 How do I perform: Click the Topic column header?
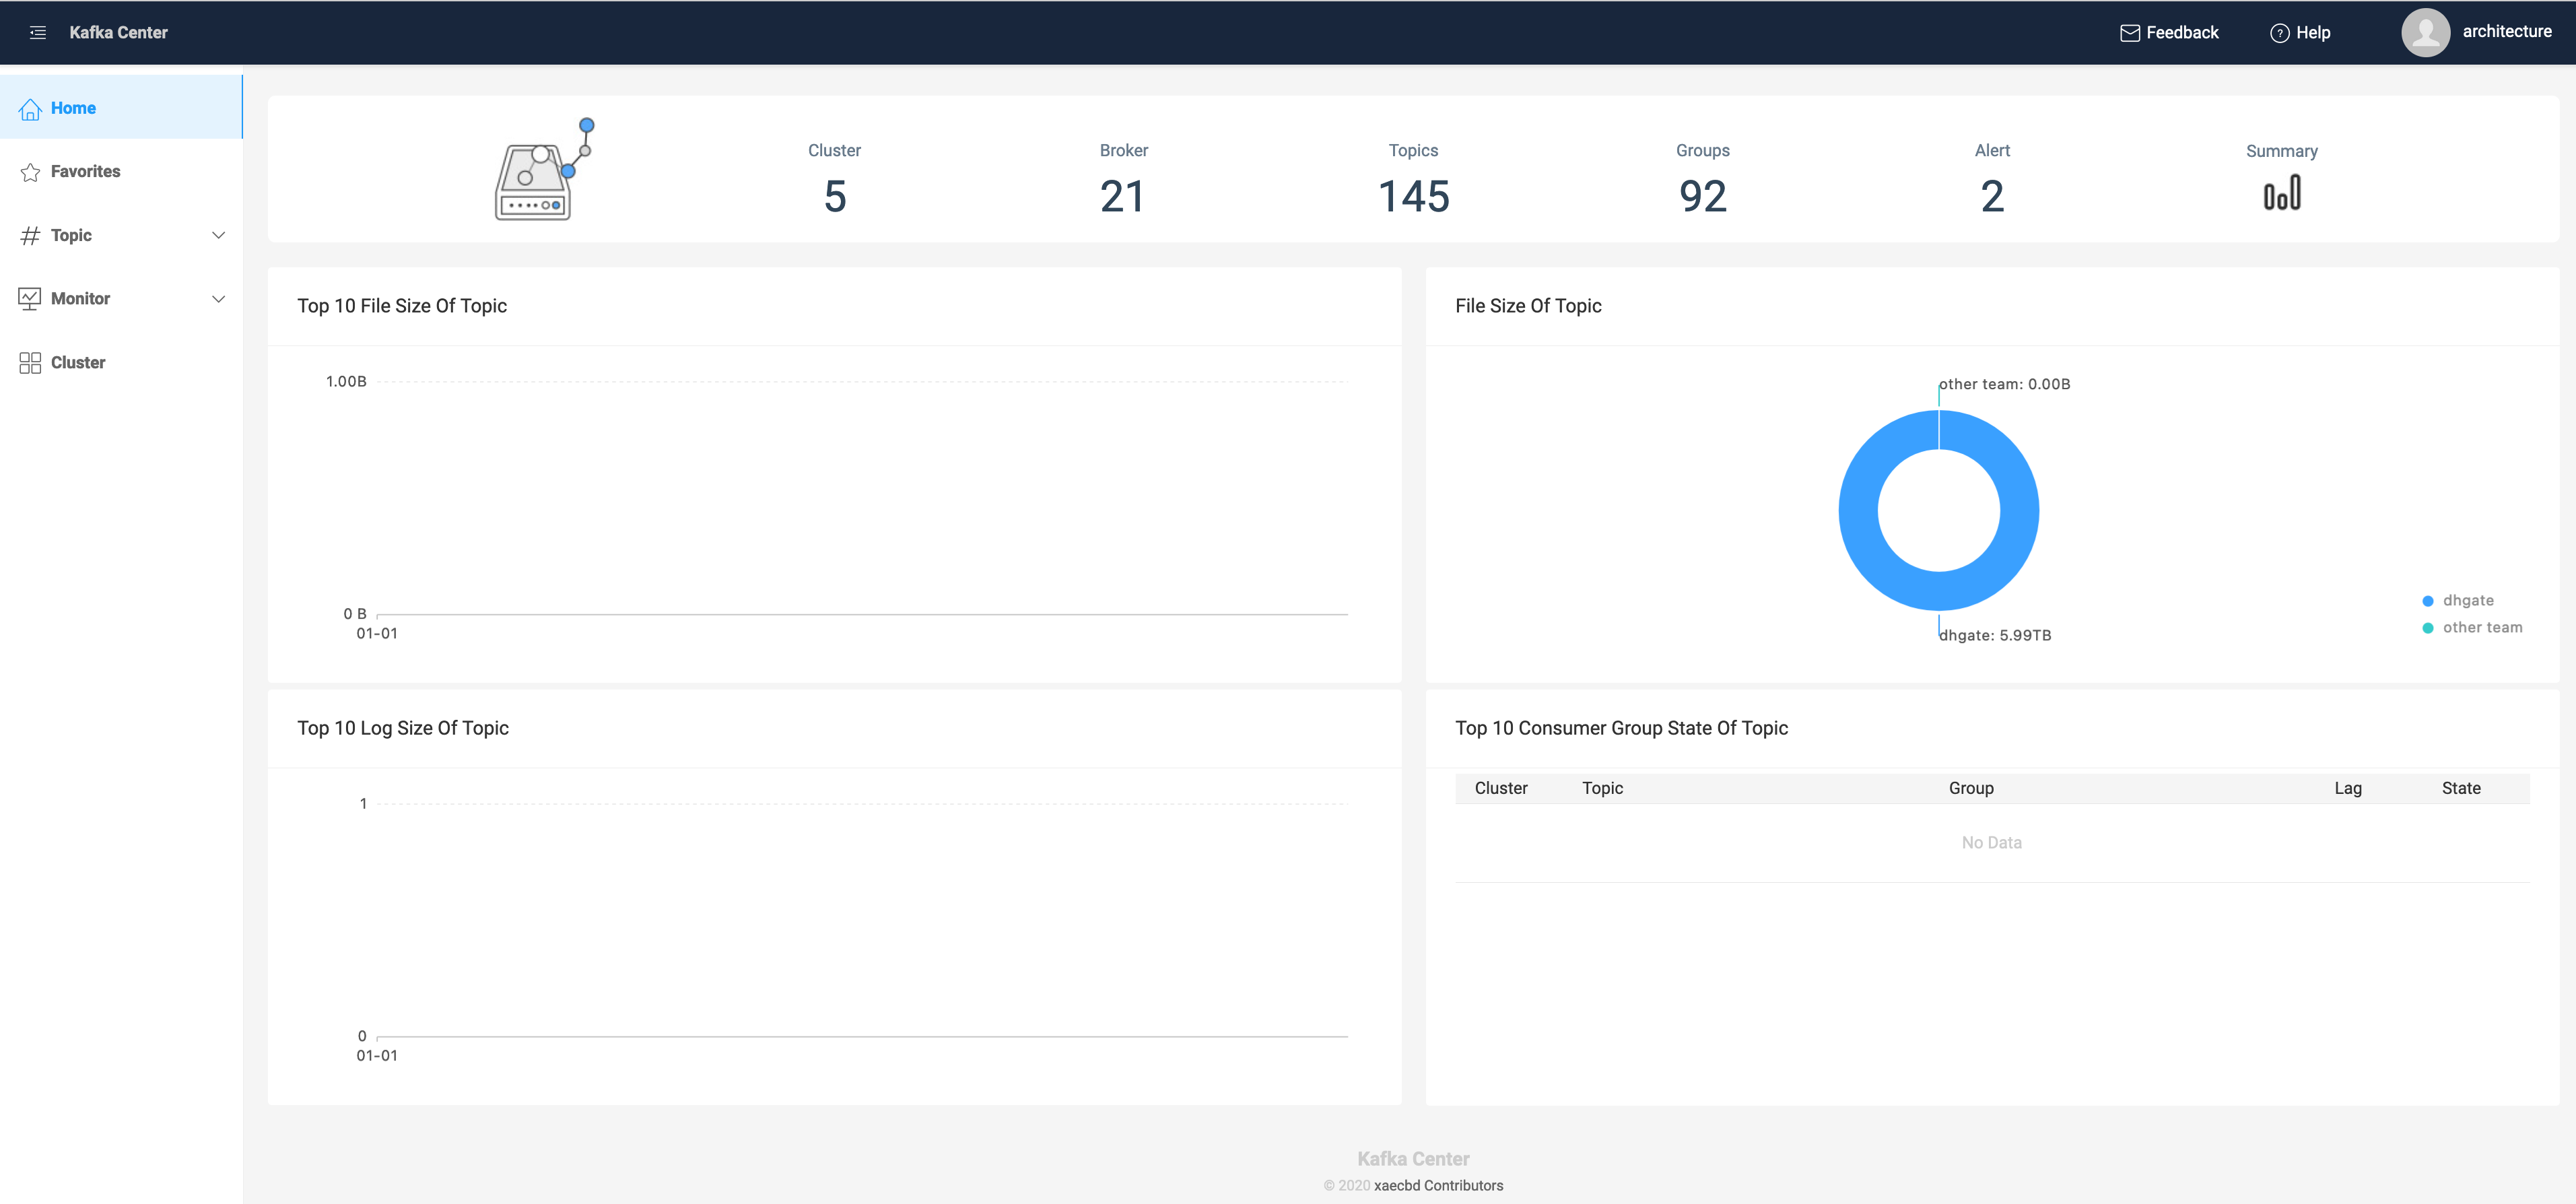(x=1602, y=789)
